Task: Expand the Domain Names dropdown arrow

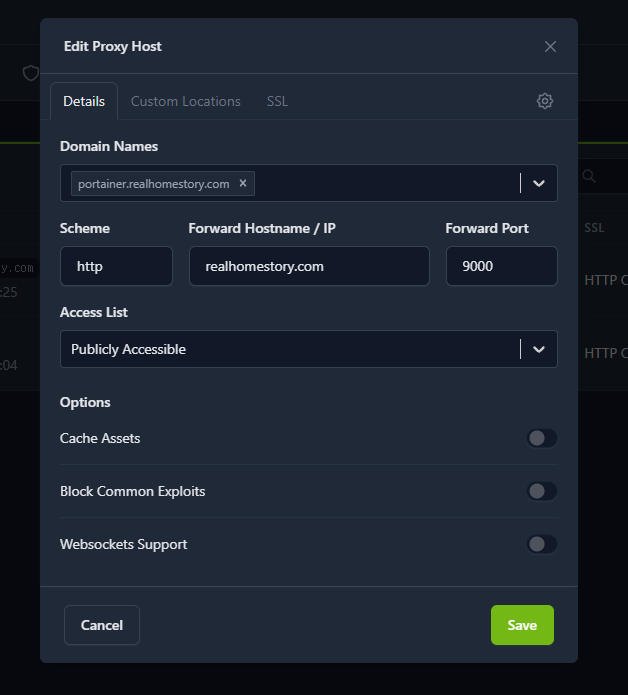Action: coord(539,184)
